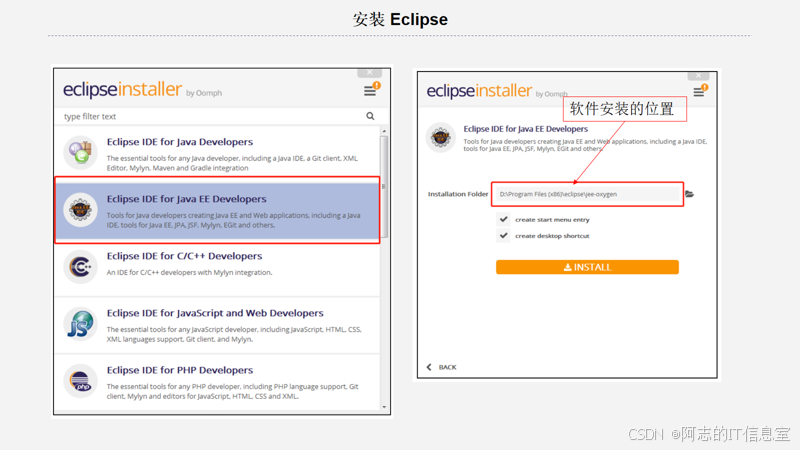Click JavaScript description mentioning HTML, CSS
This screenshot has width=800, height=450.
[x=234, y=334]
